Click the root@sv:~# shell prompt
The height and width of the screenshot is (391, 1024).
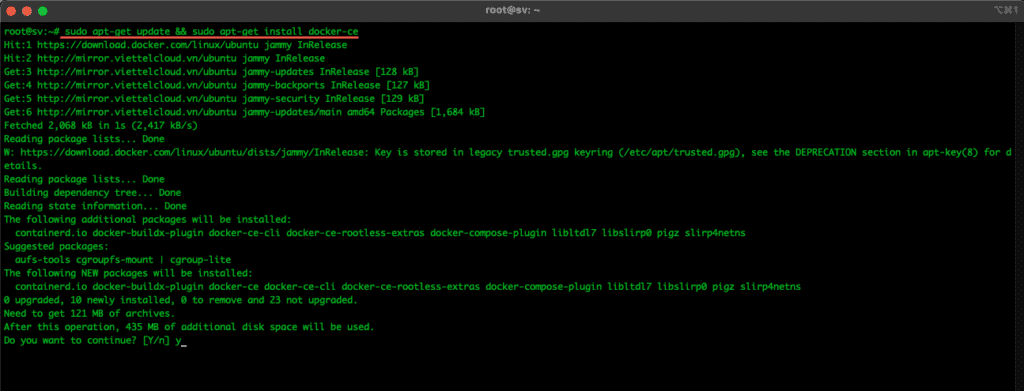[x=32, y=31]
